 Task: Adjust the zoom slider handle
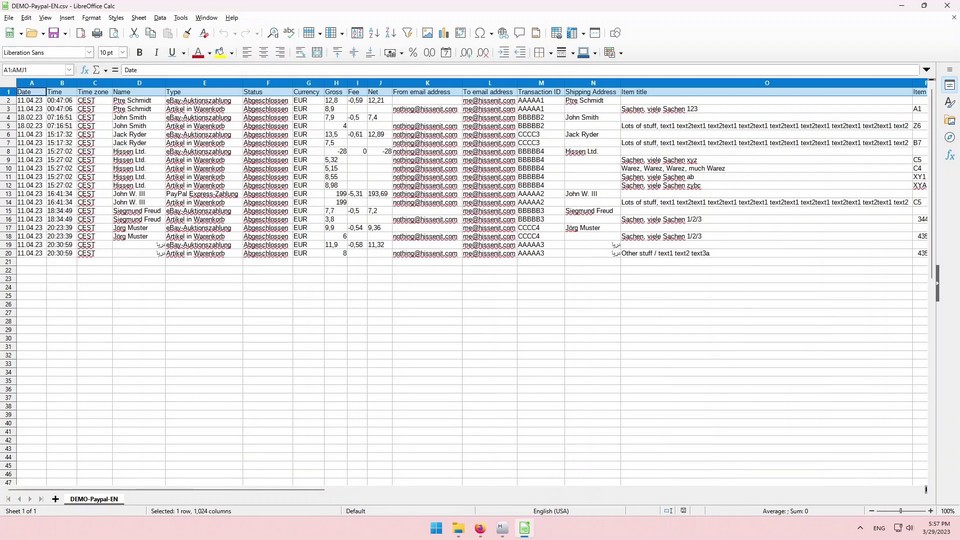(x=901, y=511)
